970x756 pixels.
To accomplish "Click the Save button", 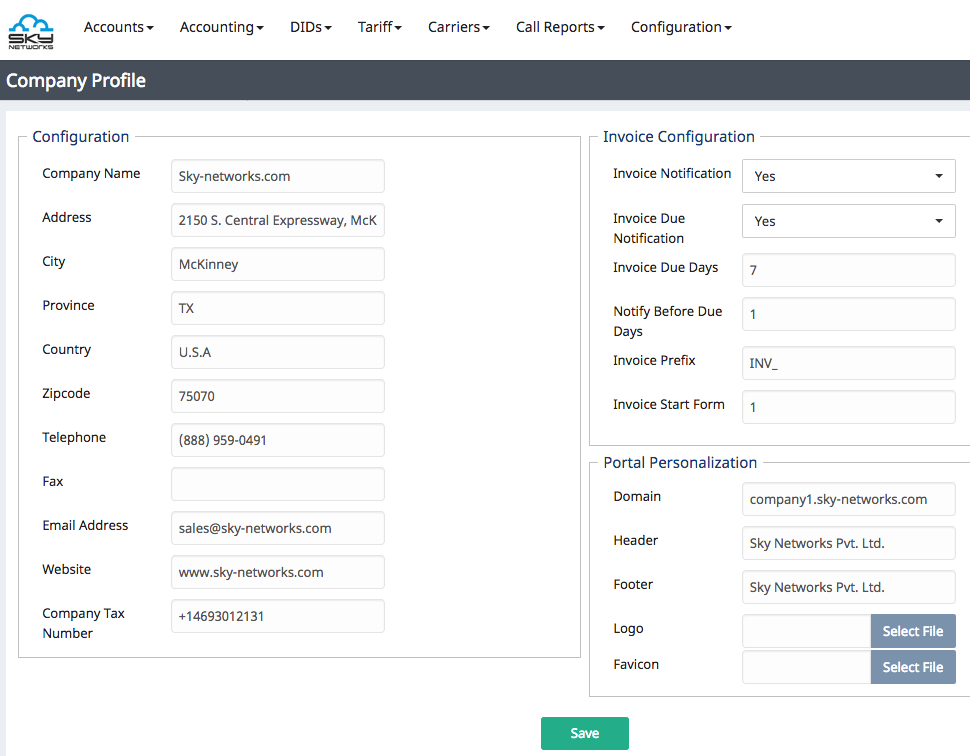I will pos(585,733).
